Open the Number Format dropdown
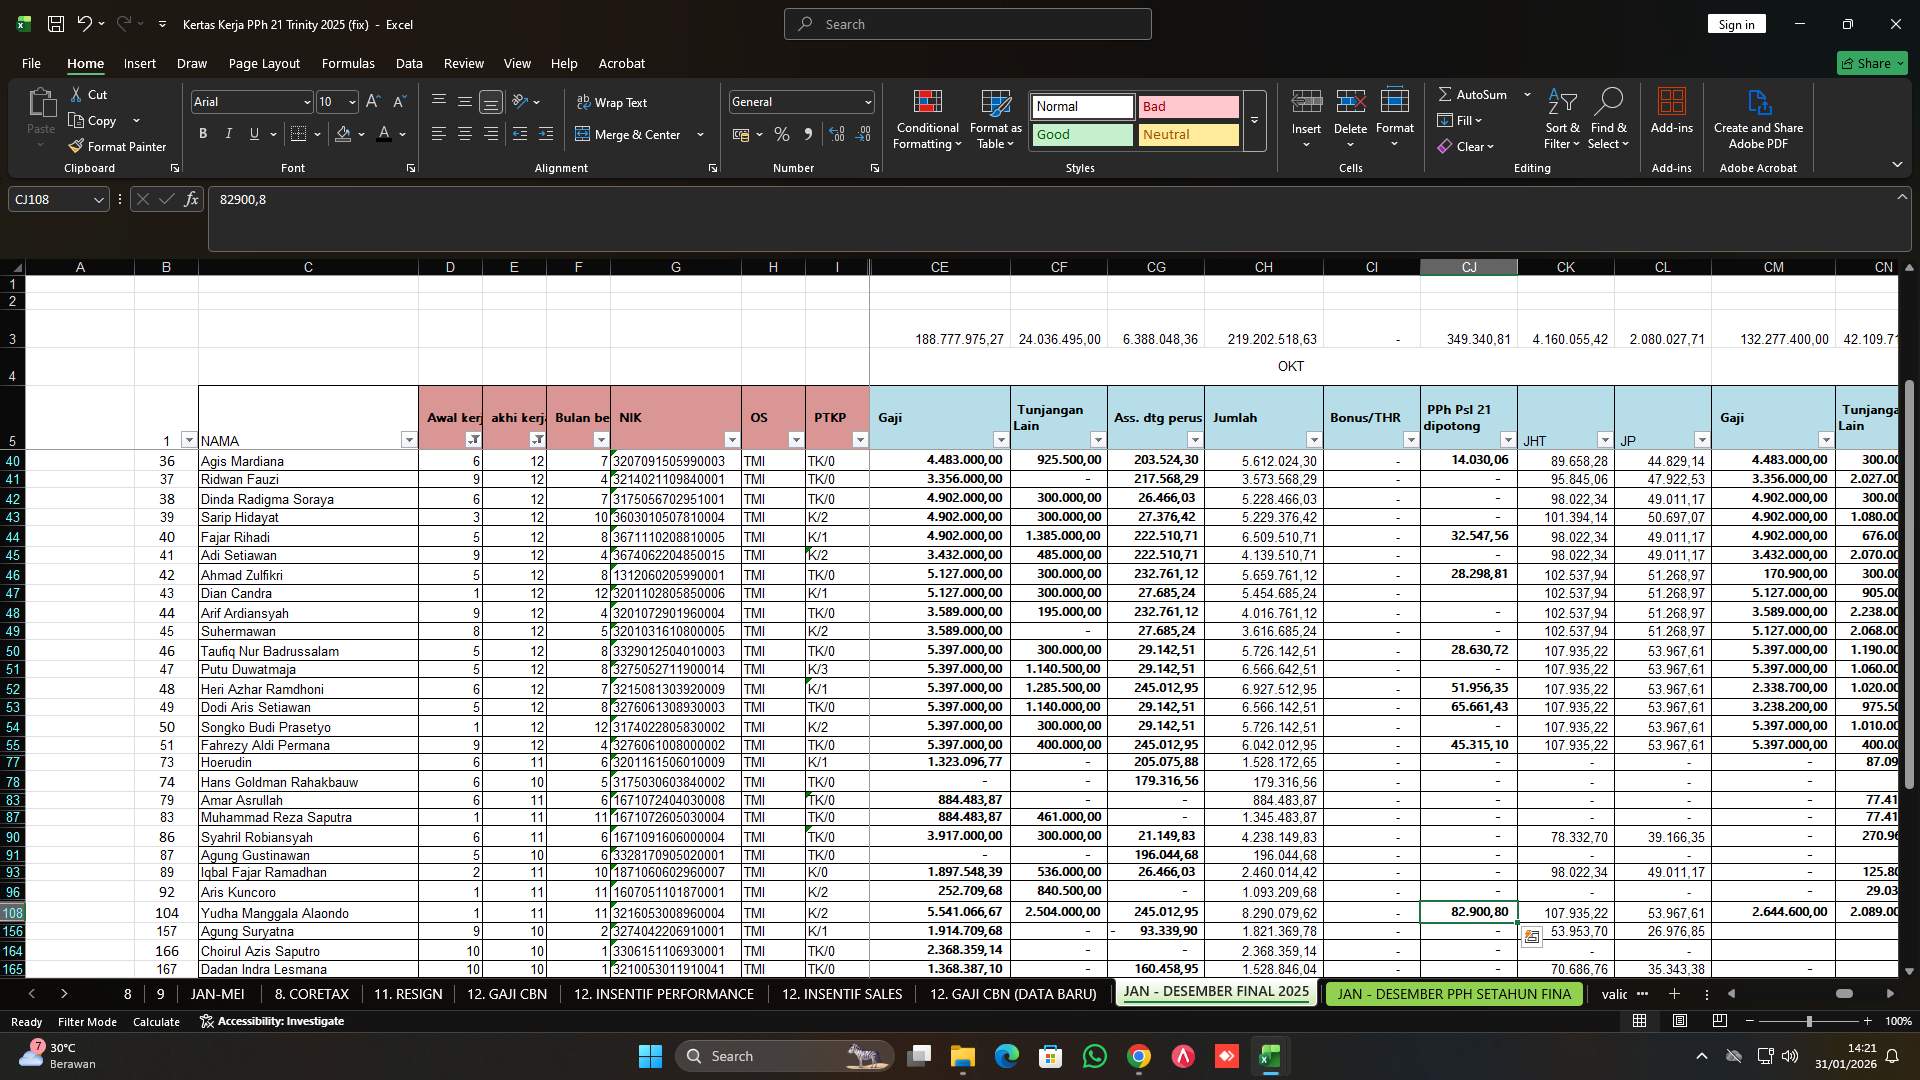 (864, 101)
